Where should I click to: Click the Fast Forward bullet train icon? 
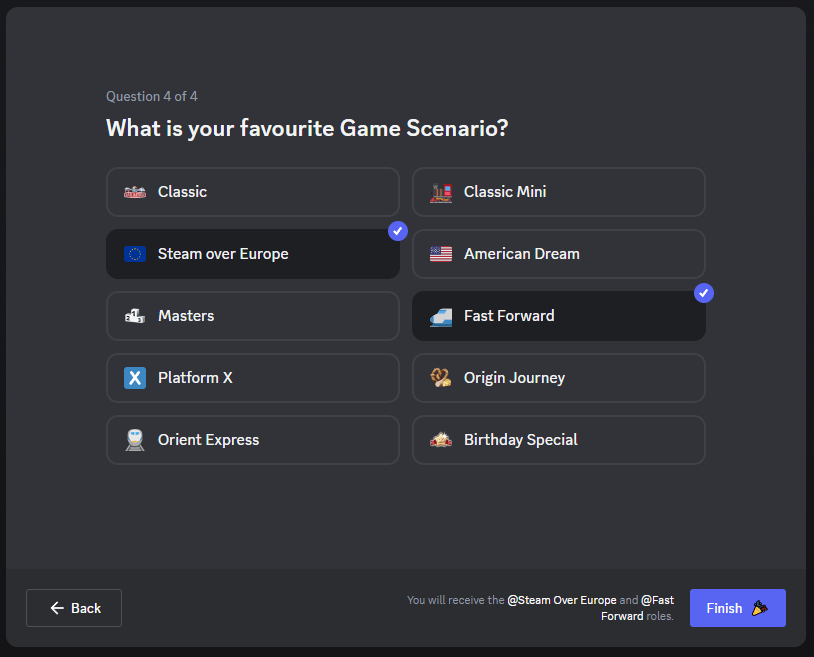pyautogui.click(x=441, y=316)
